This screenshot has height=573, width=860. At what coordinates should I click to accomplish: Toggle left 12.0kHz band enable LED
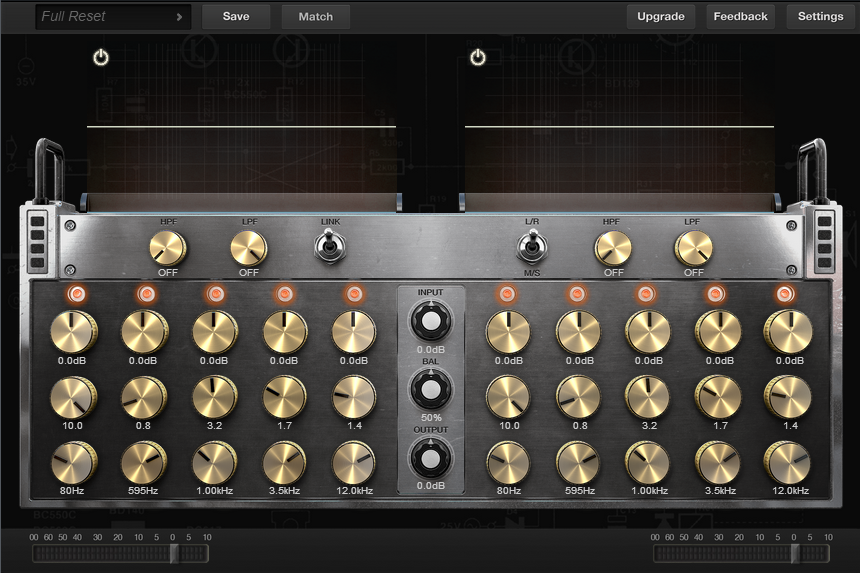(354, 294)
